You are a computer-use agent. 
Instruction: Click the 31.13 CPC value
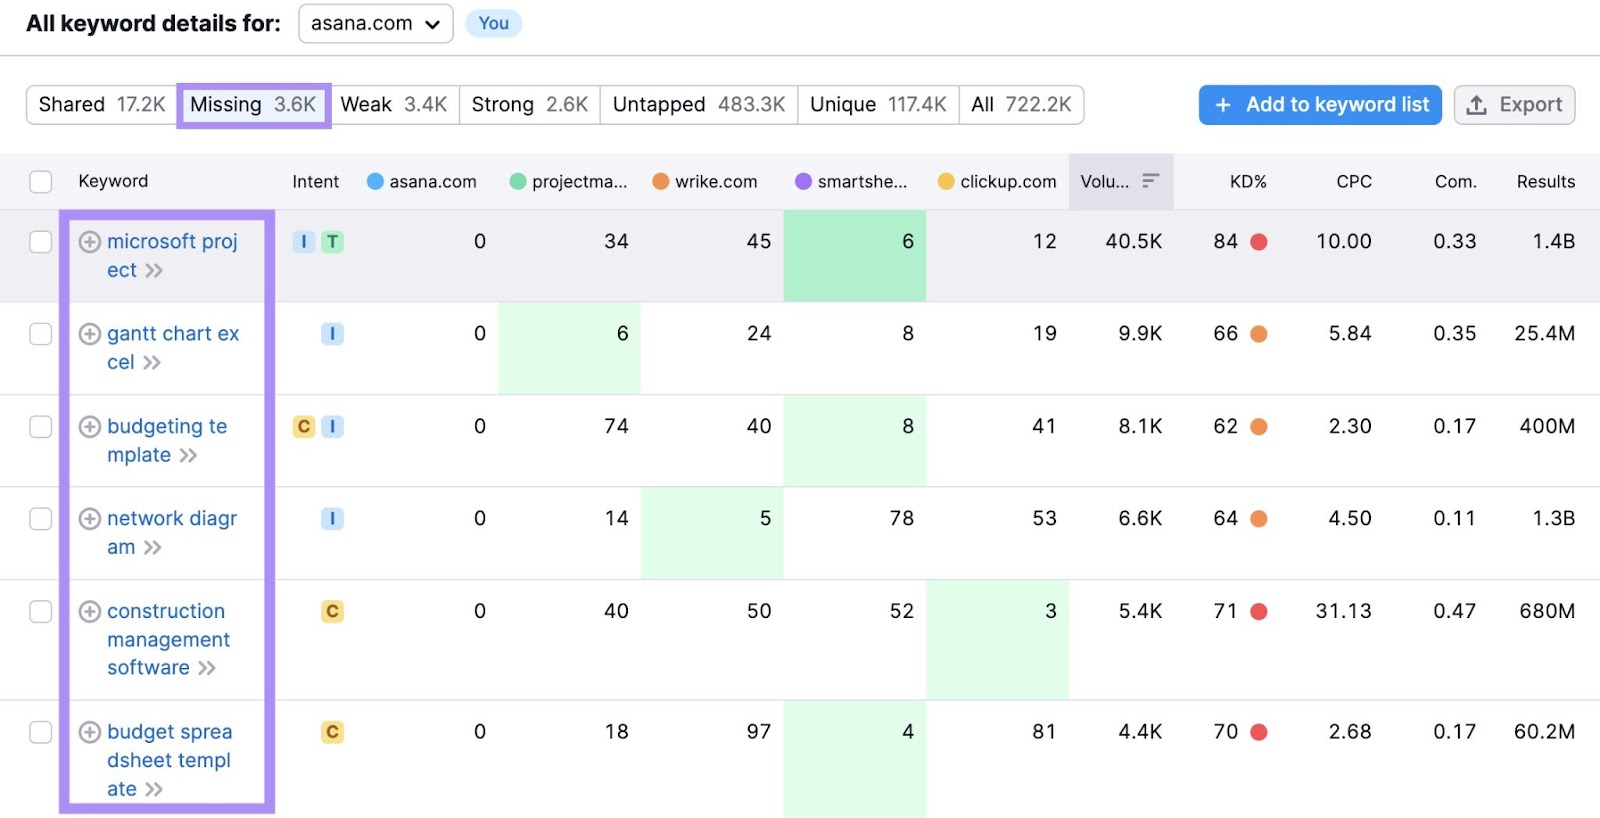tap(1343, 611)
